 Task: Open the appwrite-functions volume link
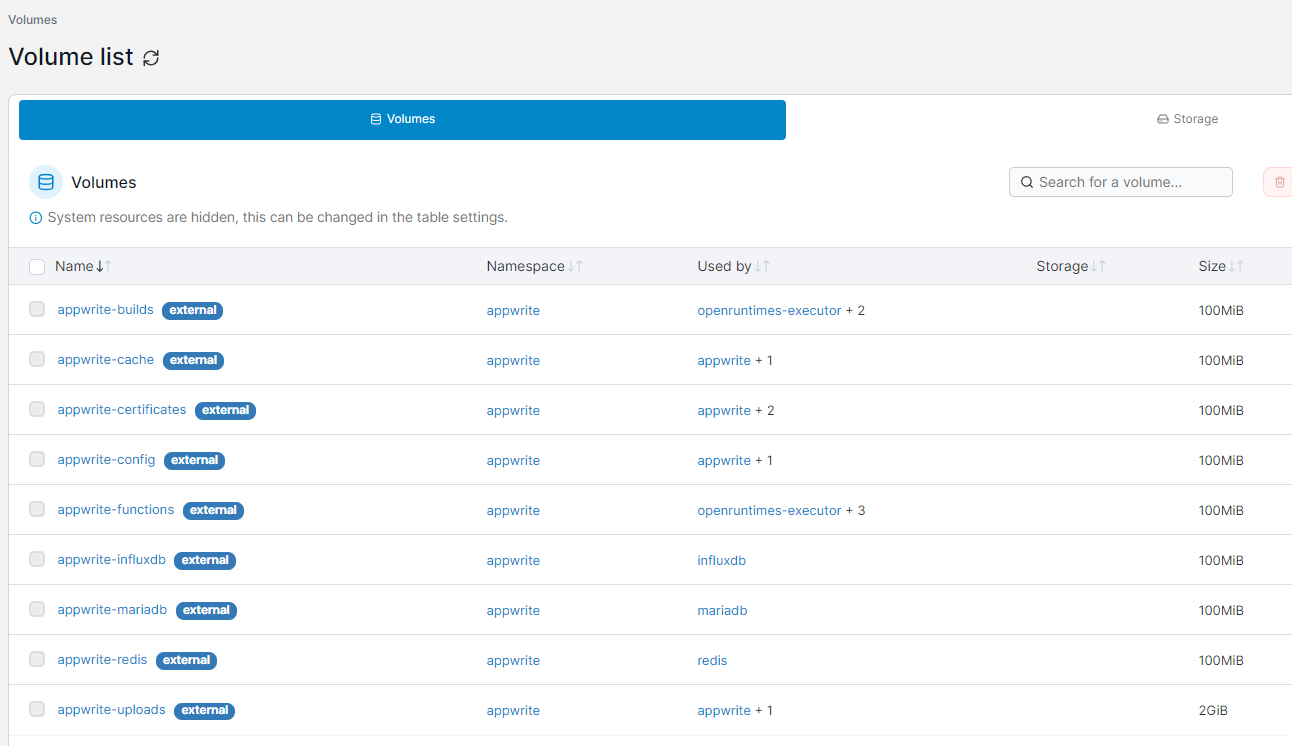click(x=116, y=510)
